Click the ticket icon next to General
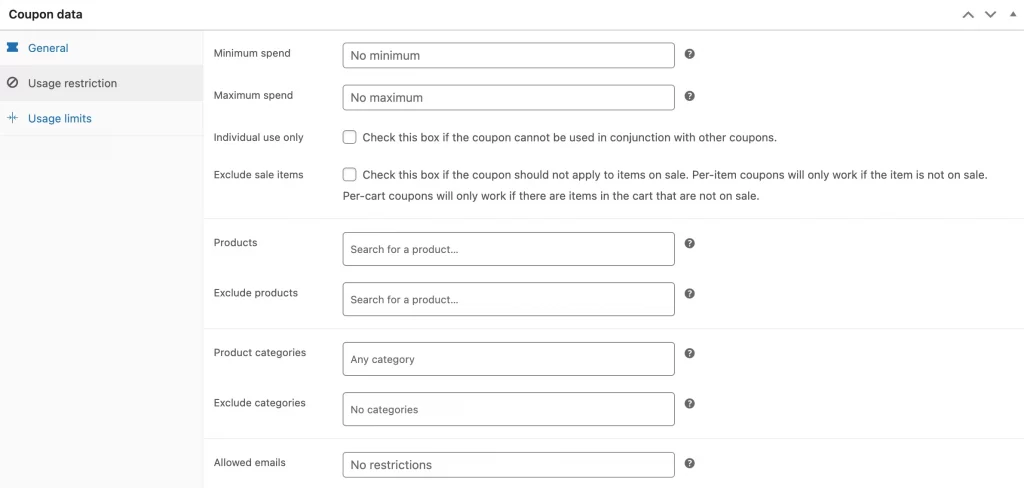1024x488 pixels. 12,48
